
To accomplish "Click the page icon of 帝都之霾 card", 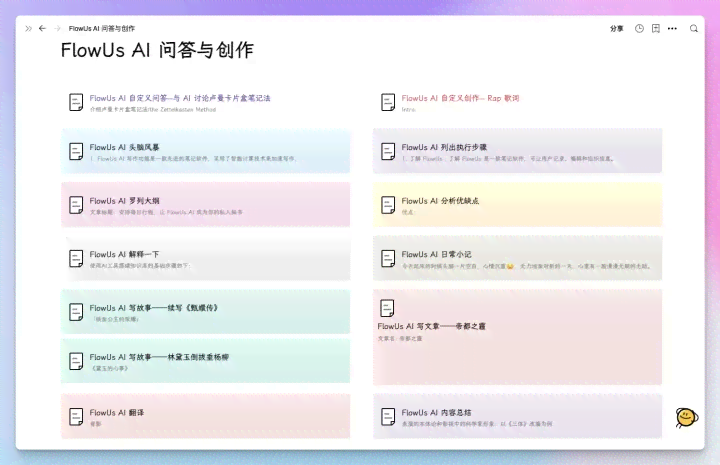I will 387,308.
